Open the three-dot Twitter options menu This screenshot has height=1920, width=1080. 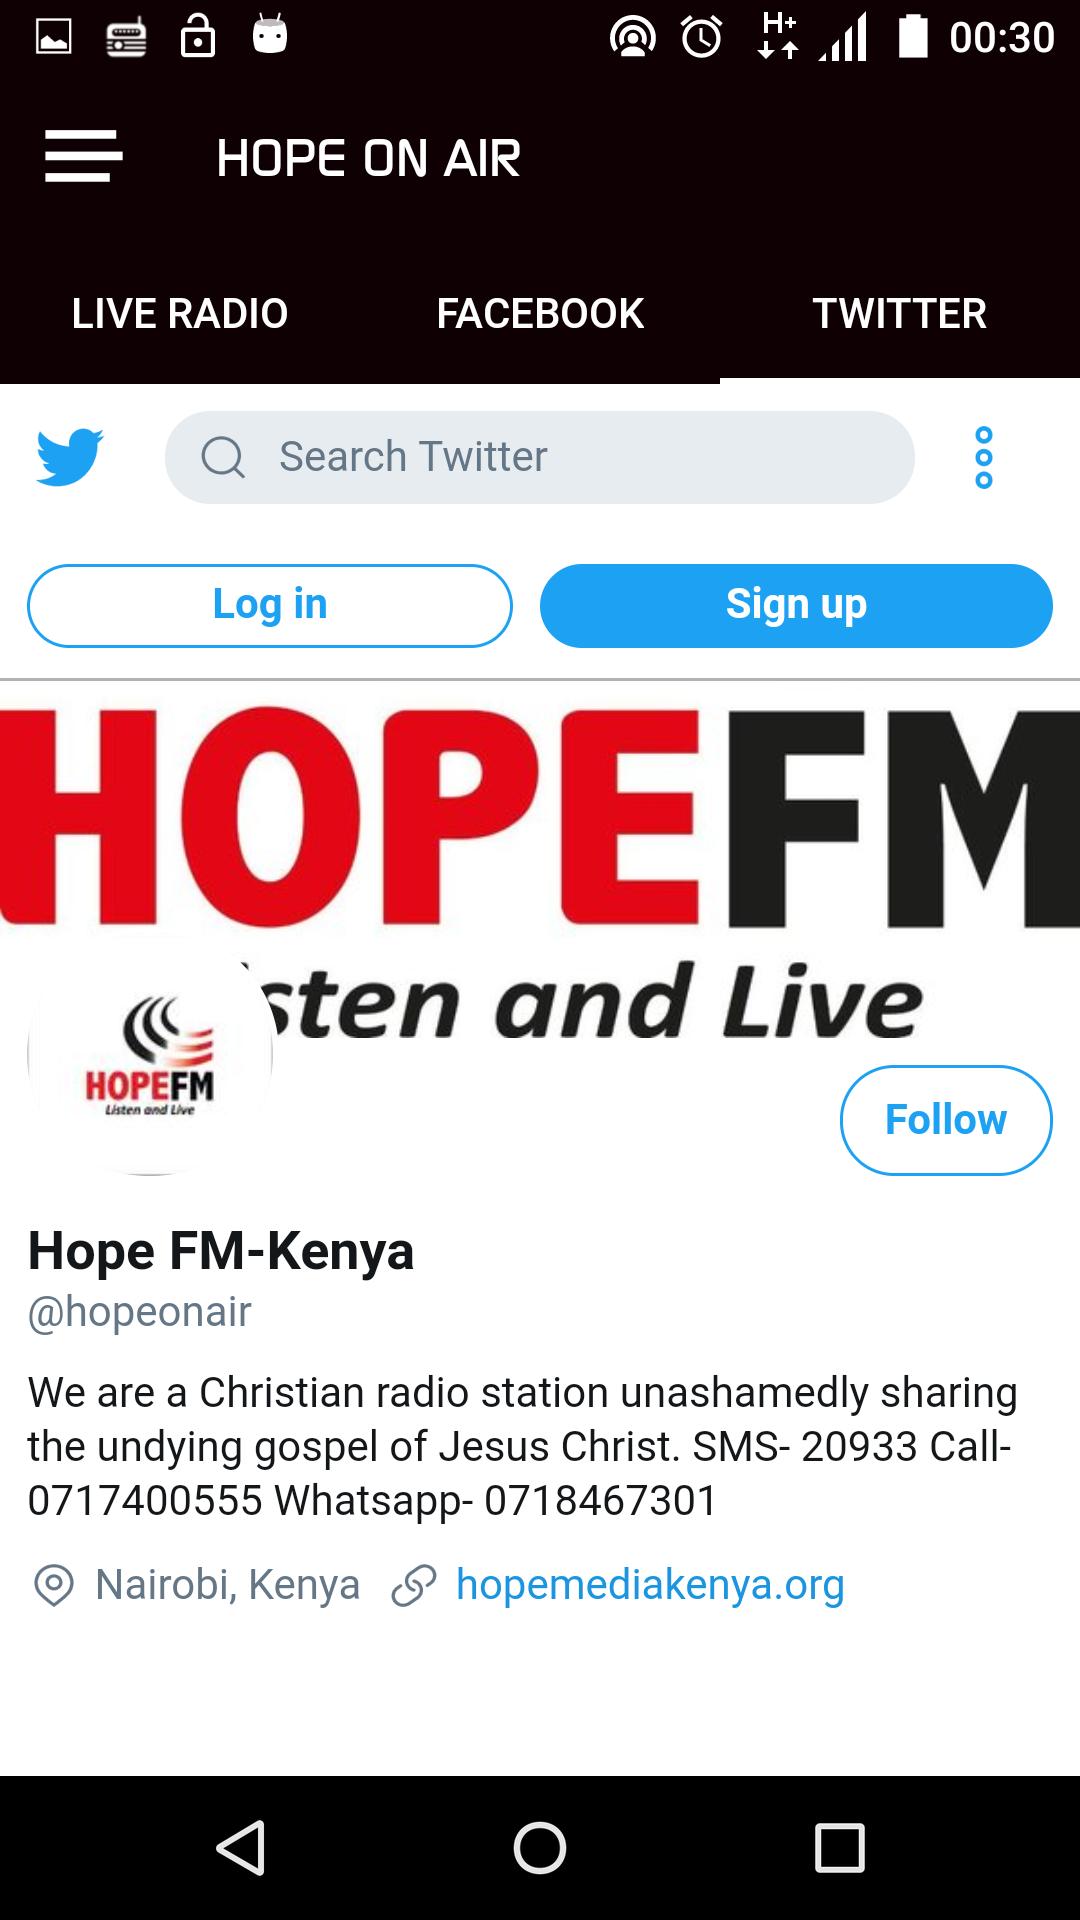[984, 457]
